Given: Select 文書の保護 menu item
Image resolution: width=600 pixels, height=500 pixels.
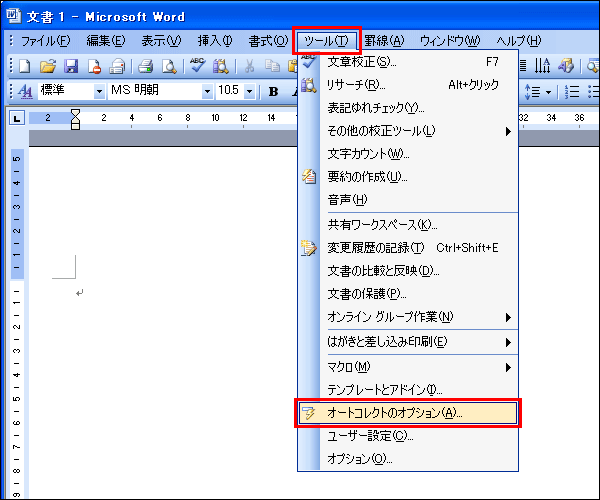Looking at the screenshot, I should tap(408, 294).
